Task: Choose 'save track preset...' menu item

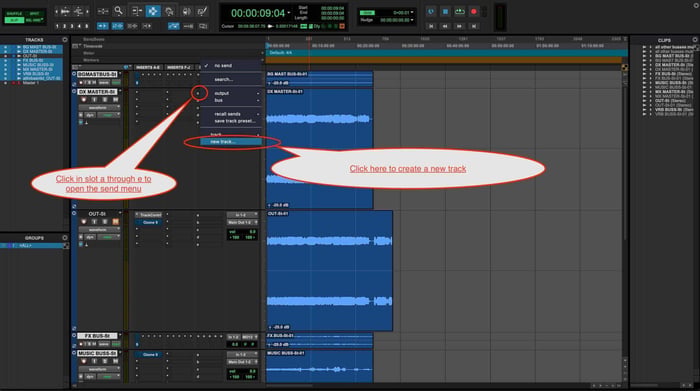Action: point(231,121)
